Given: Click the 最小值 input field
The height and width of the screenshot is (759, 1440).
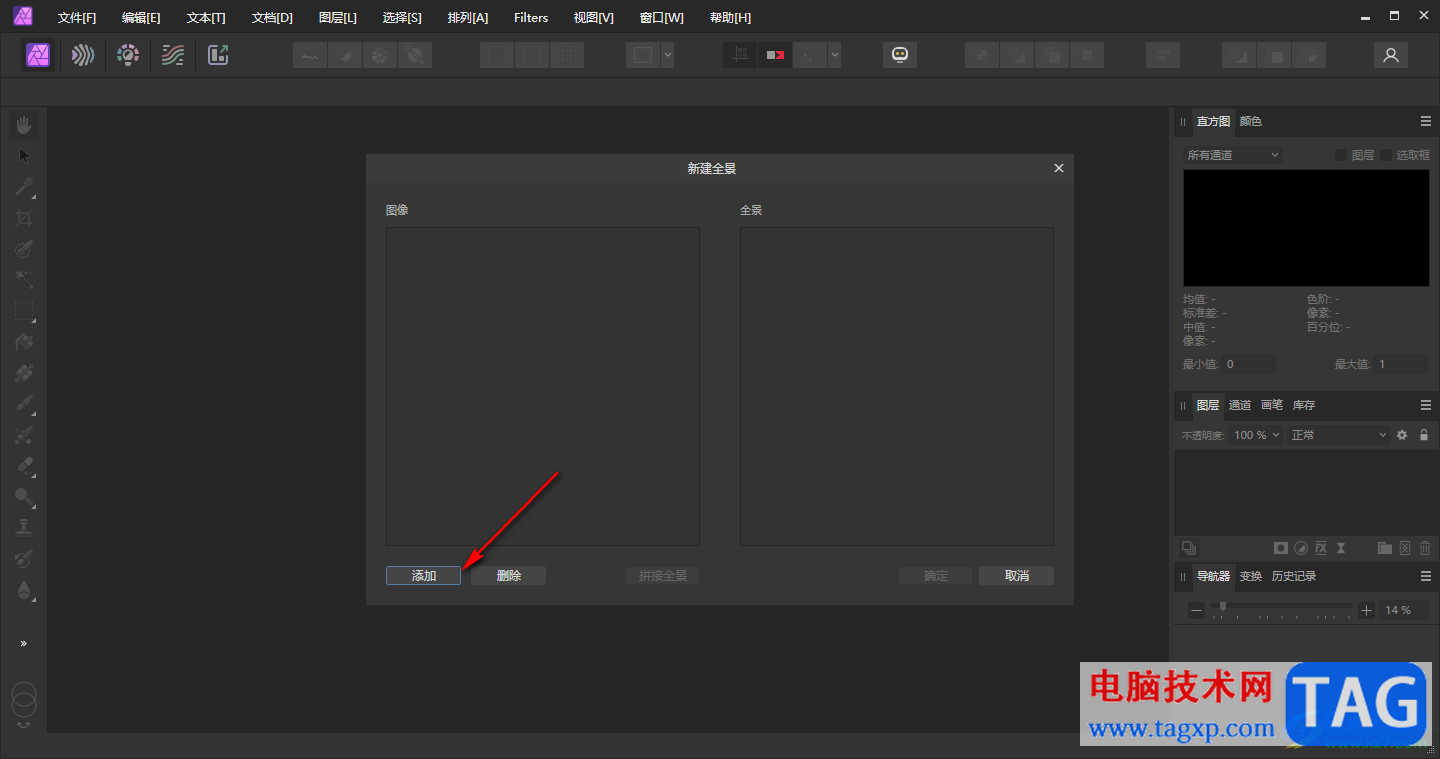Looking at the screenshot, I should click(x=1248, y=364).
